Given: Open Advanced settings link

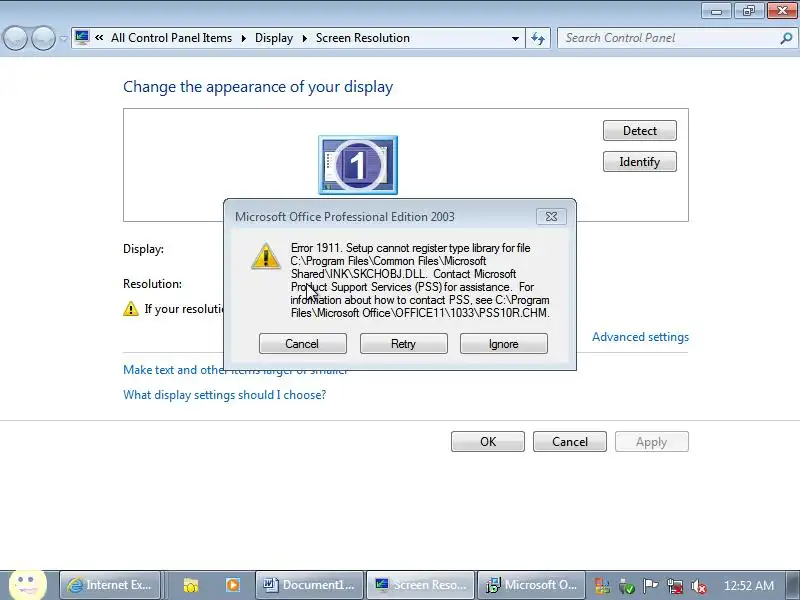Looking at the screenshot, I should [x=640, y=337].
